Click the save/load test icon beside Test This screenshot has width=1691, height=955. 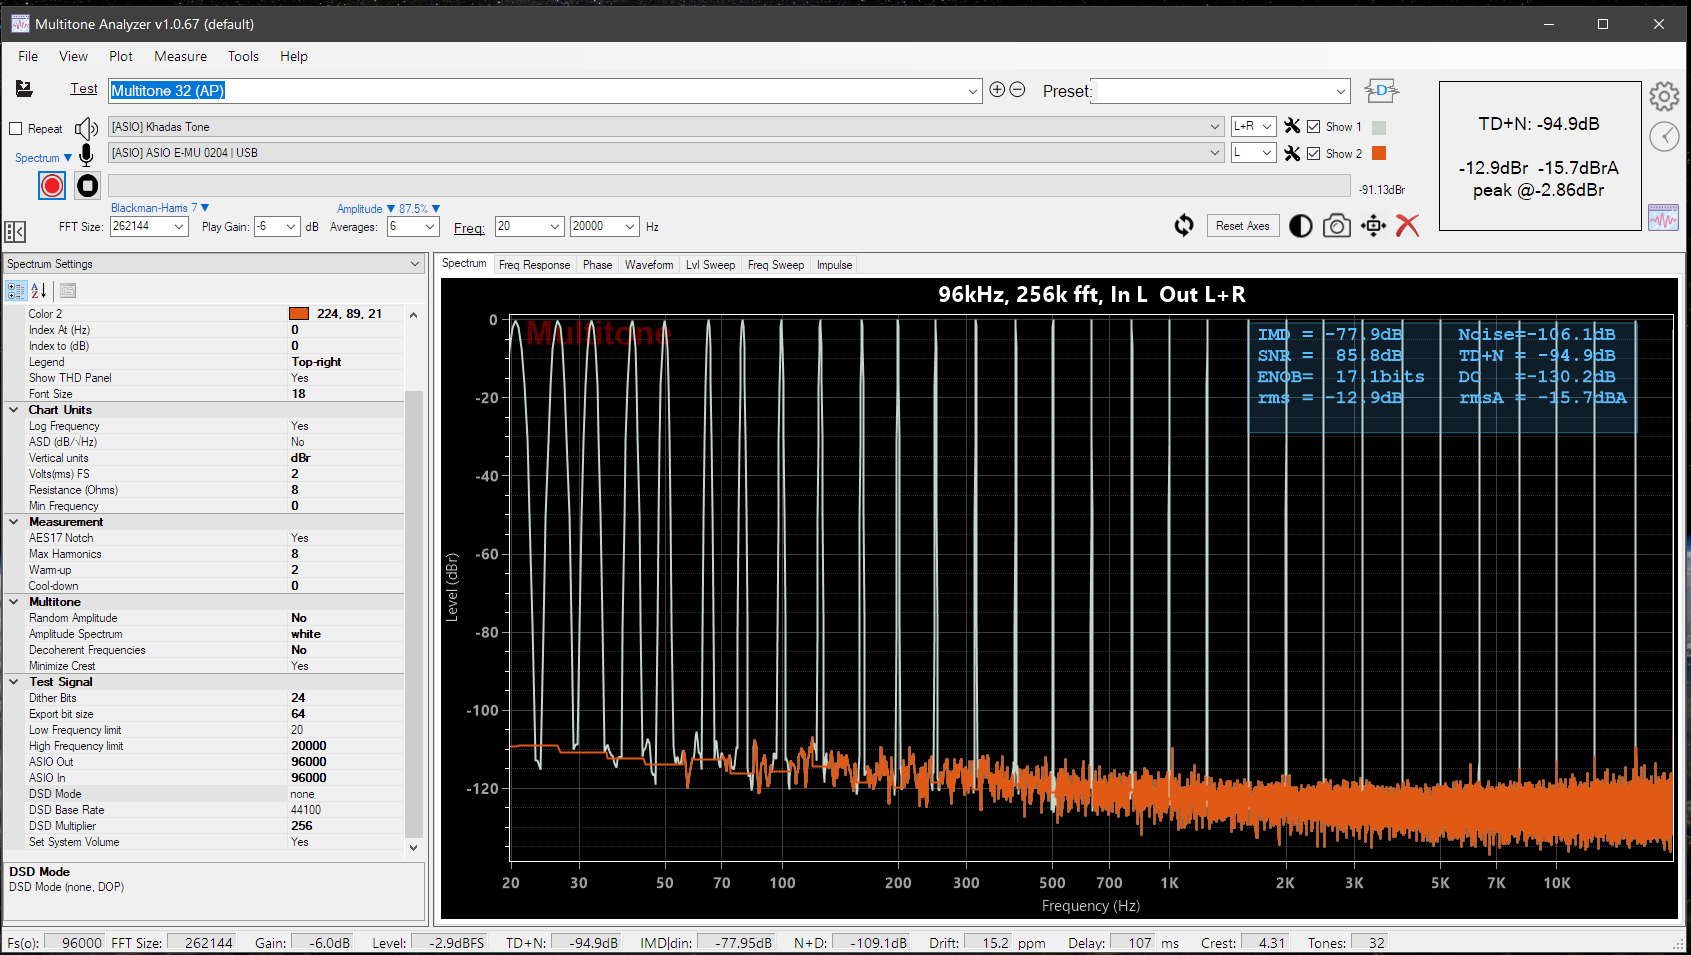coord(24,89)
